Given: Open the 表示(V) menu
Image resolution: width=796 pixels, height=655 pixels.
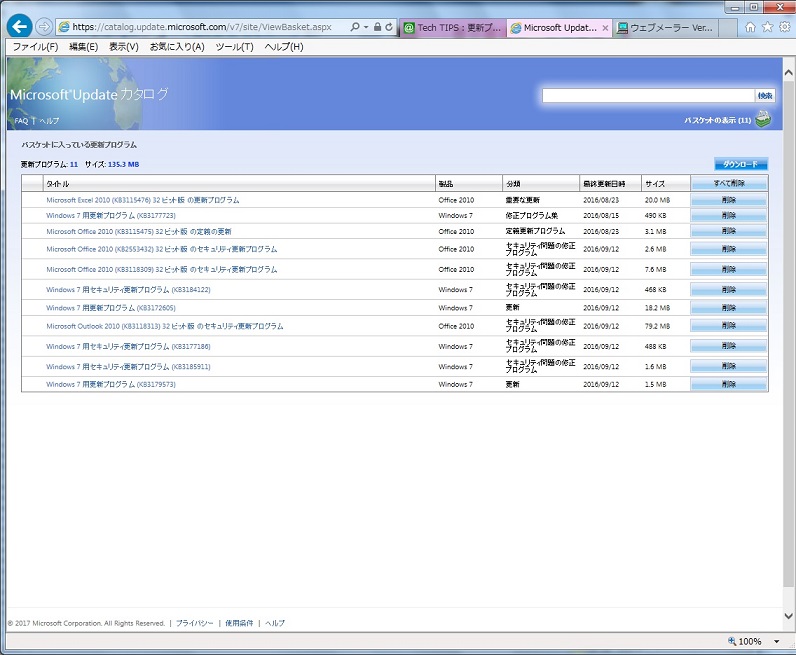Looking at the screenshot, I should point(124,47).
